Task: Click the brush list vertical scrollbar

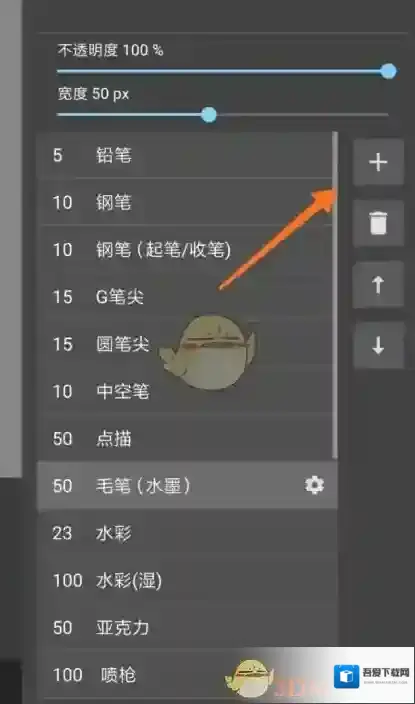Action: 335,295
